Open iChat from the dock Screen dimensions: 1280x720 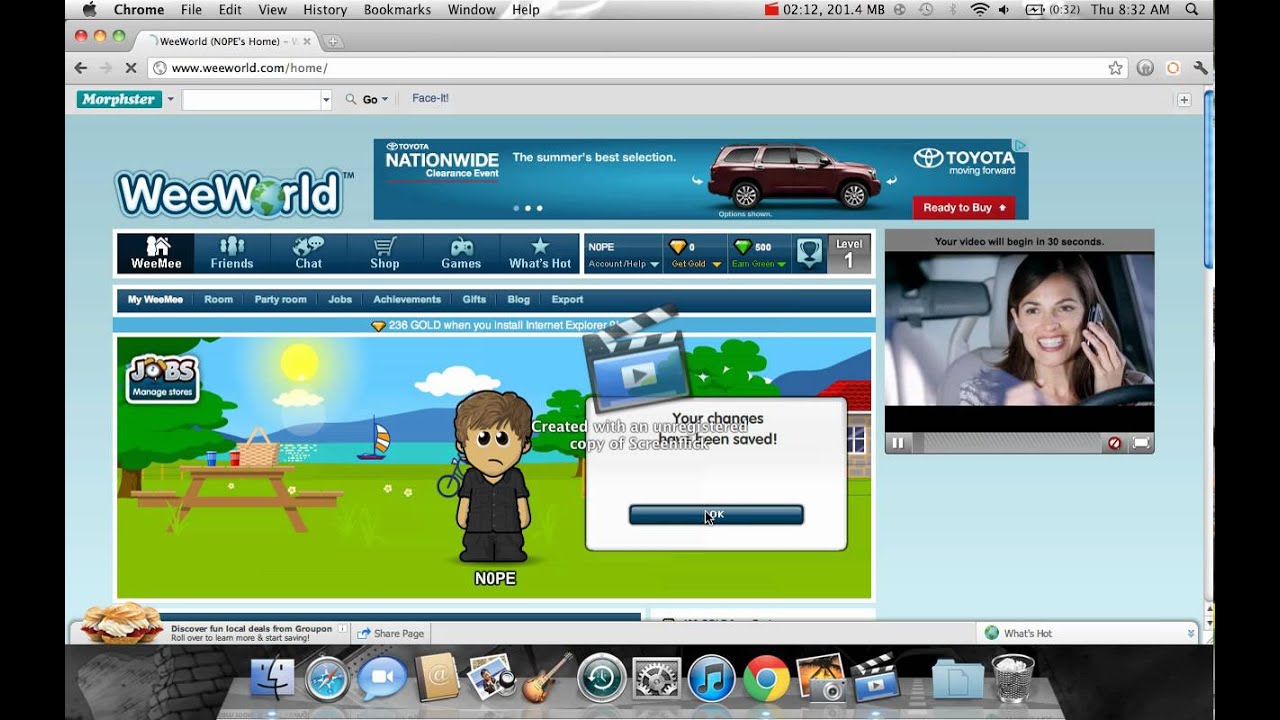(381, 680)
